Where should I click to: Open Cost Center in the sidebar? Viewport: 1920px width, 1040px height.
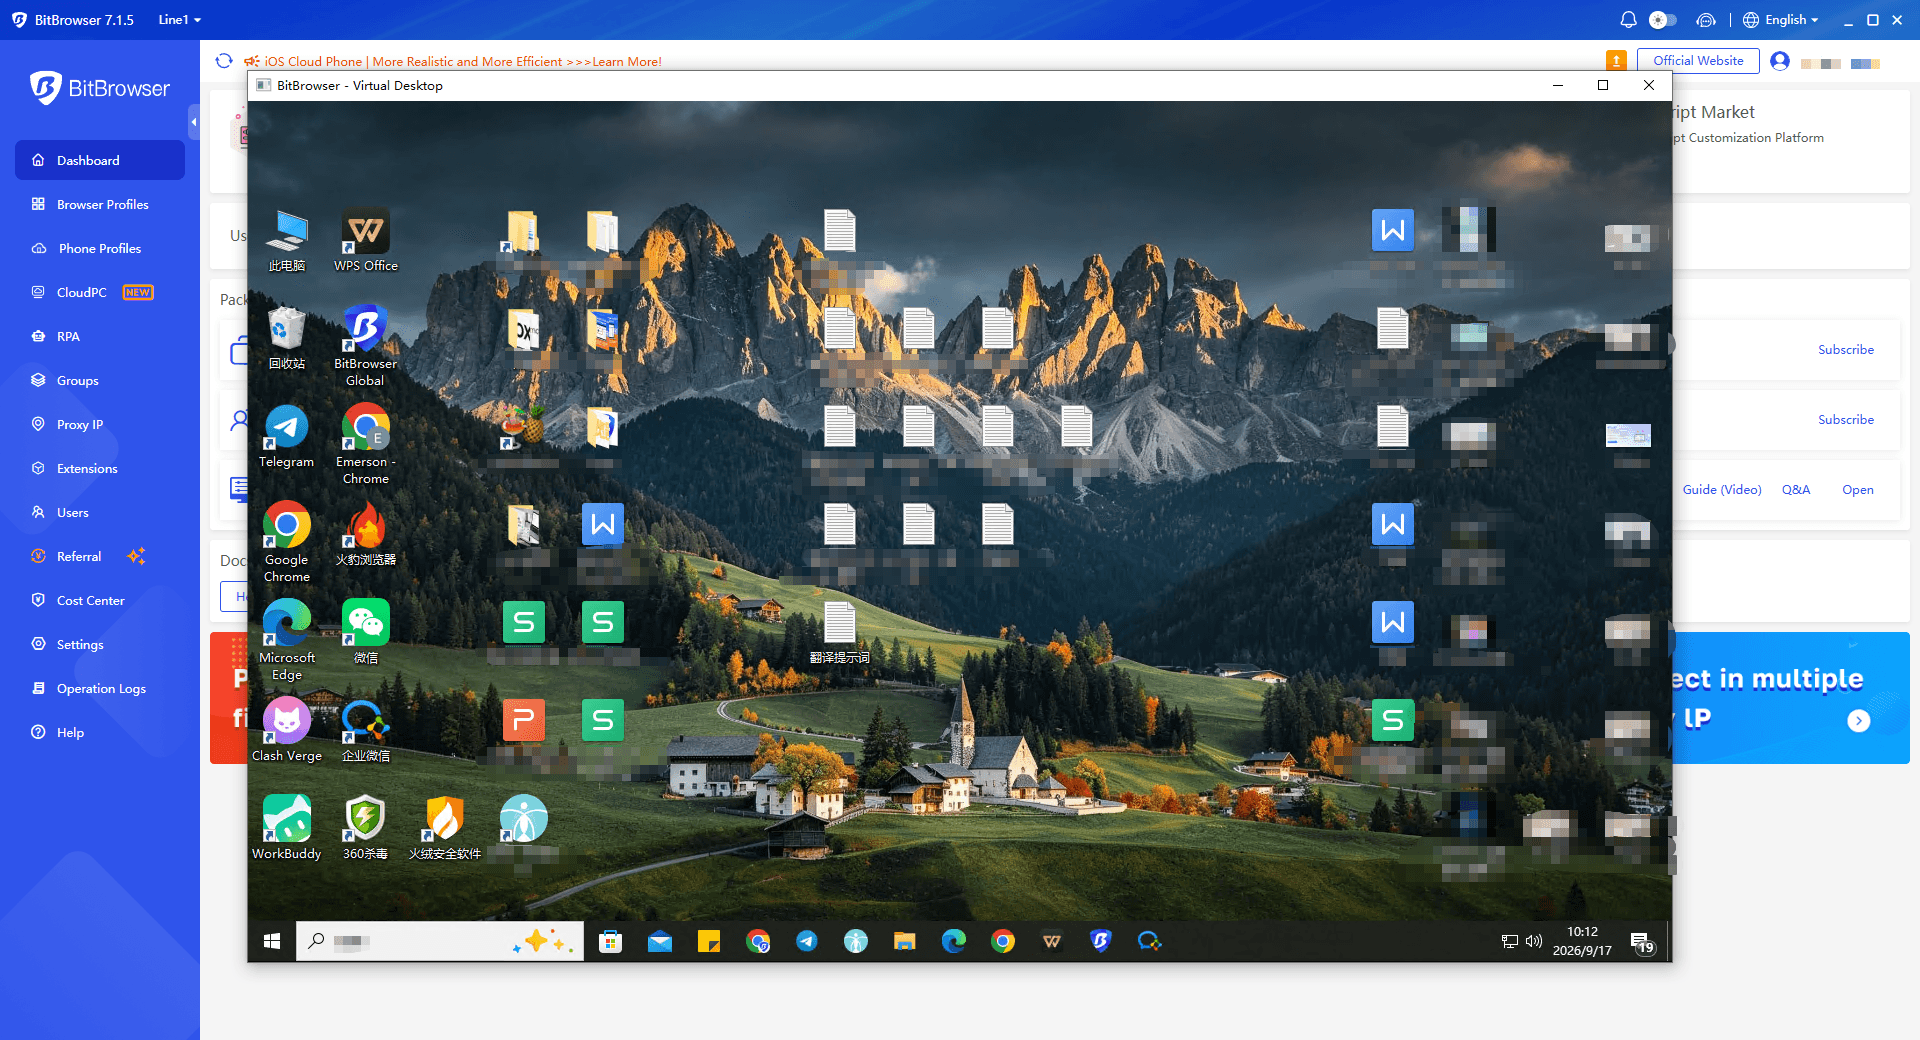pyautogui.click(x=100, y=600)
